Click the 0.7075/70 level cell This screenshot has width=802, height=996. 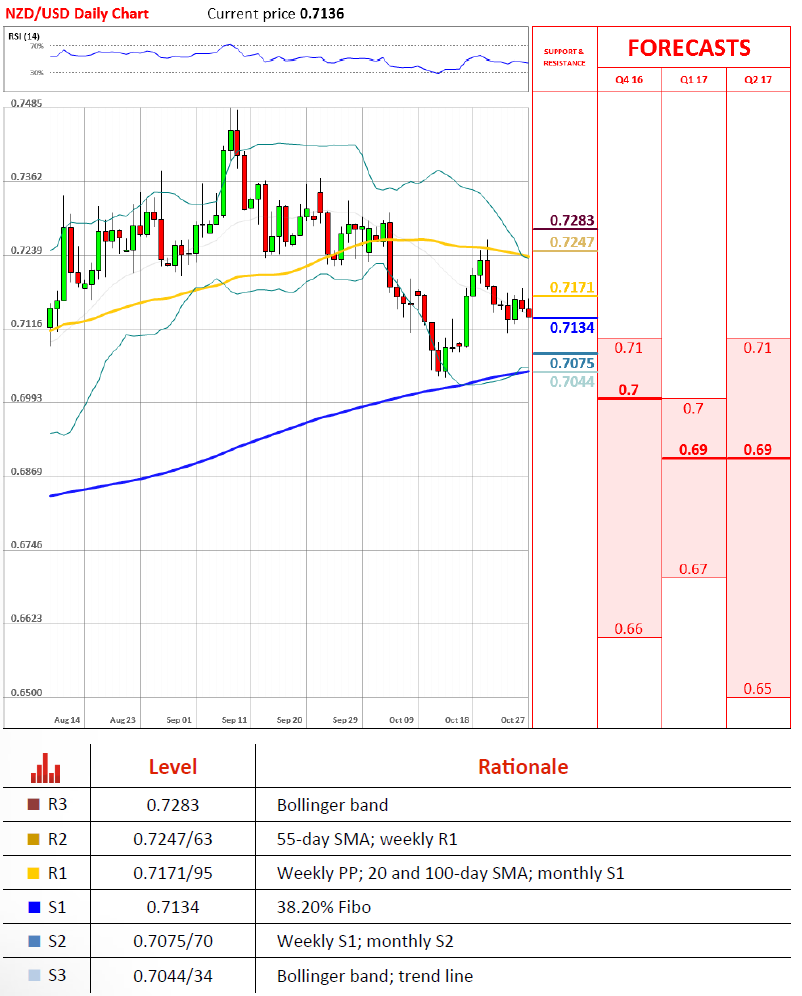click(173, 941)
